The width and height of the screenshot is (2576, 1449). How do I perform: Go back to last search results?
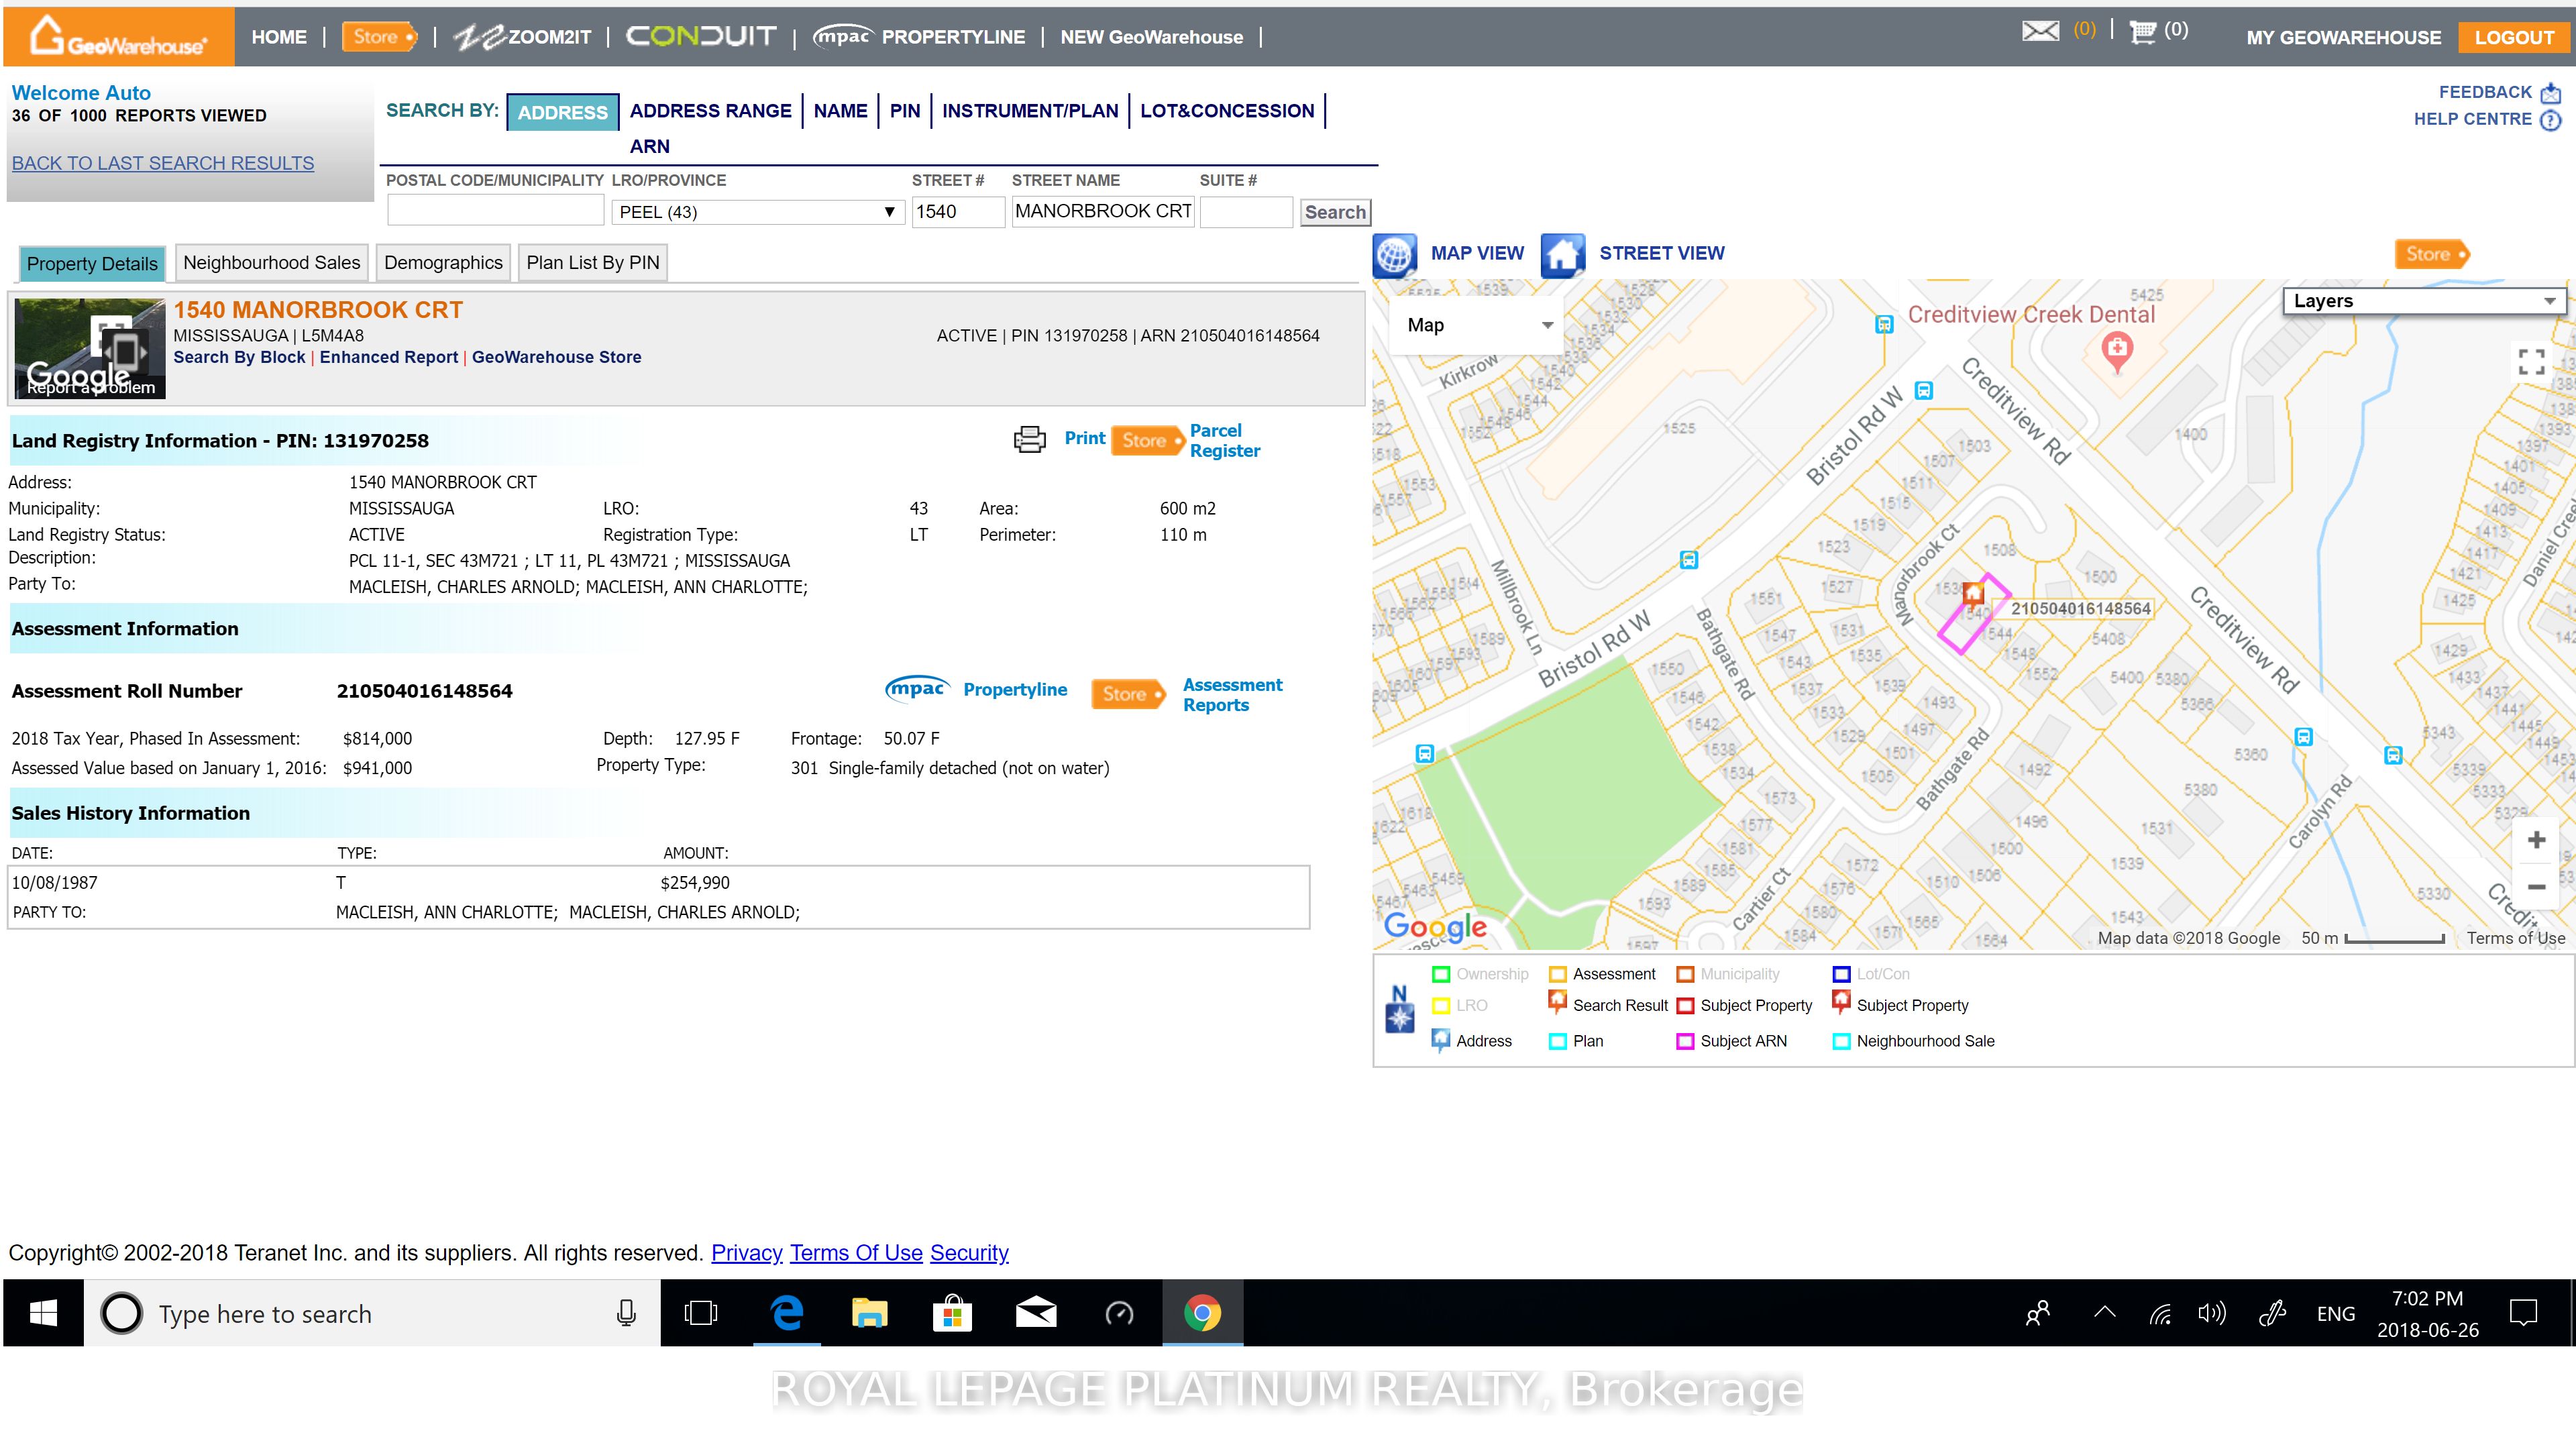[x=163, y=163]
